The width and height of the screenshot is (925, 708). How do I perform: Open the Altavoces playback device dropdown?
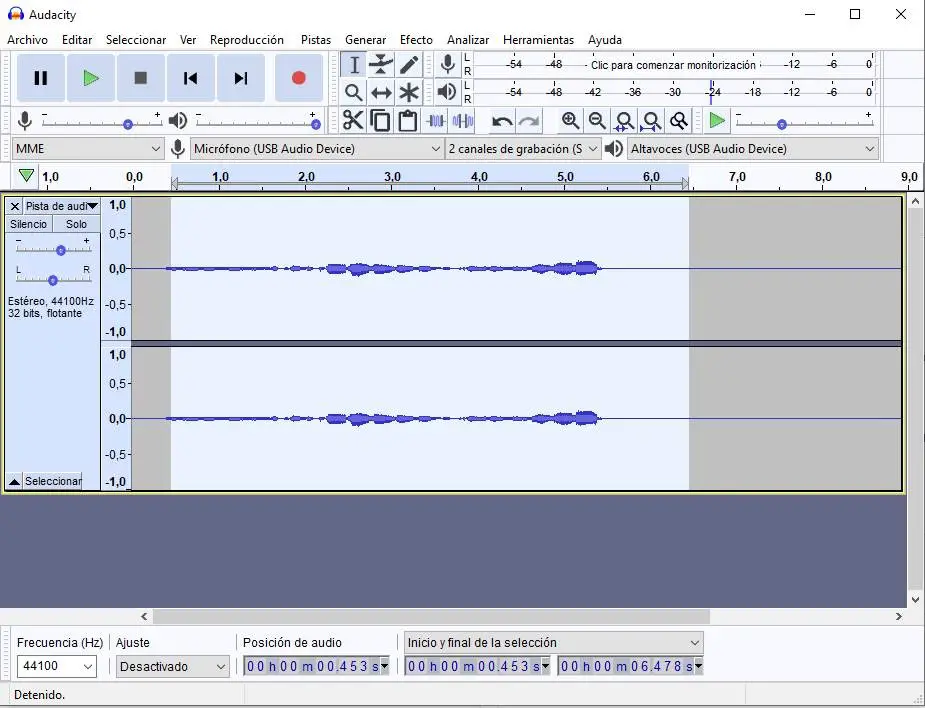pos(753,149)
